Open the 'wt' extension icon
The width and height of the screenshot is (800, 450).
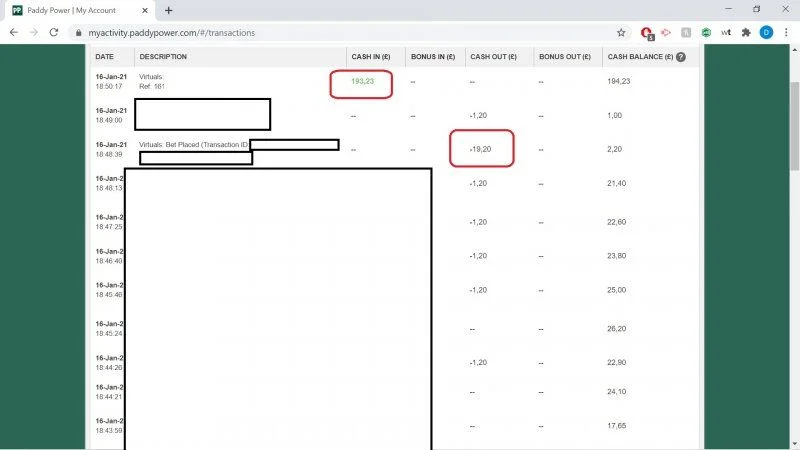[x=726, y=32]
